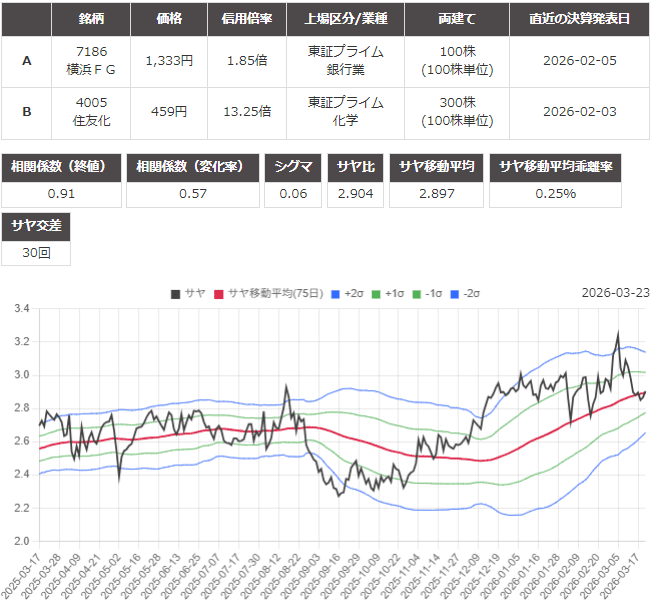
Task: Toggle the black サヤ legend entry
Action: pyautogui.click(x=187, y=293)
